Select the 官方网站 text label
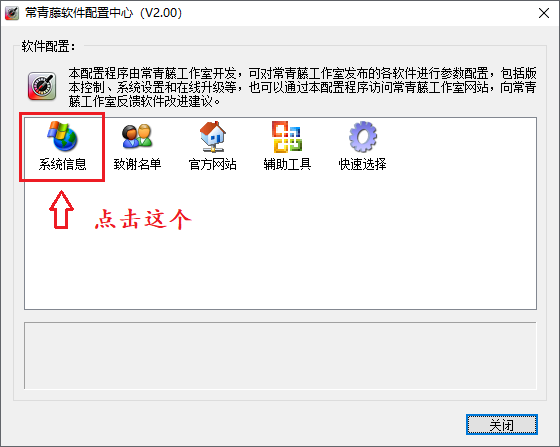560x447 pixels. coord(212,164)
